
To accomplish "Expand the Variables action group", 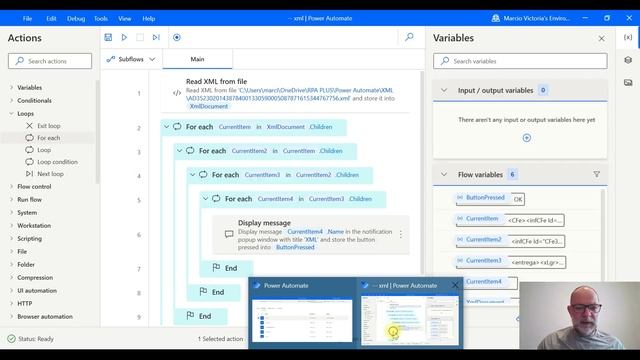I will point(11,87).
